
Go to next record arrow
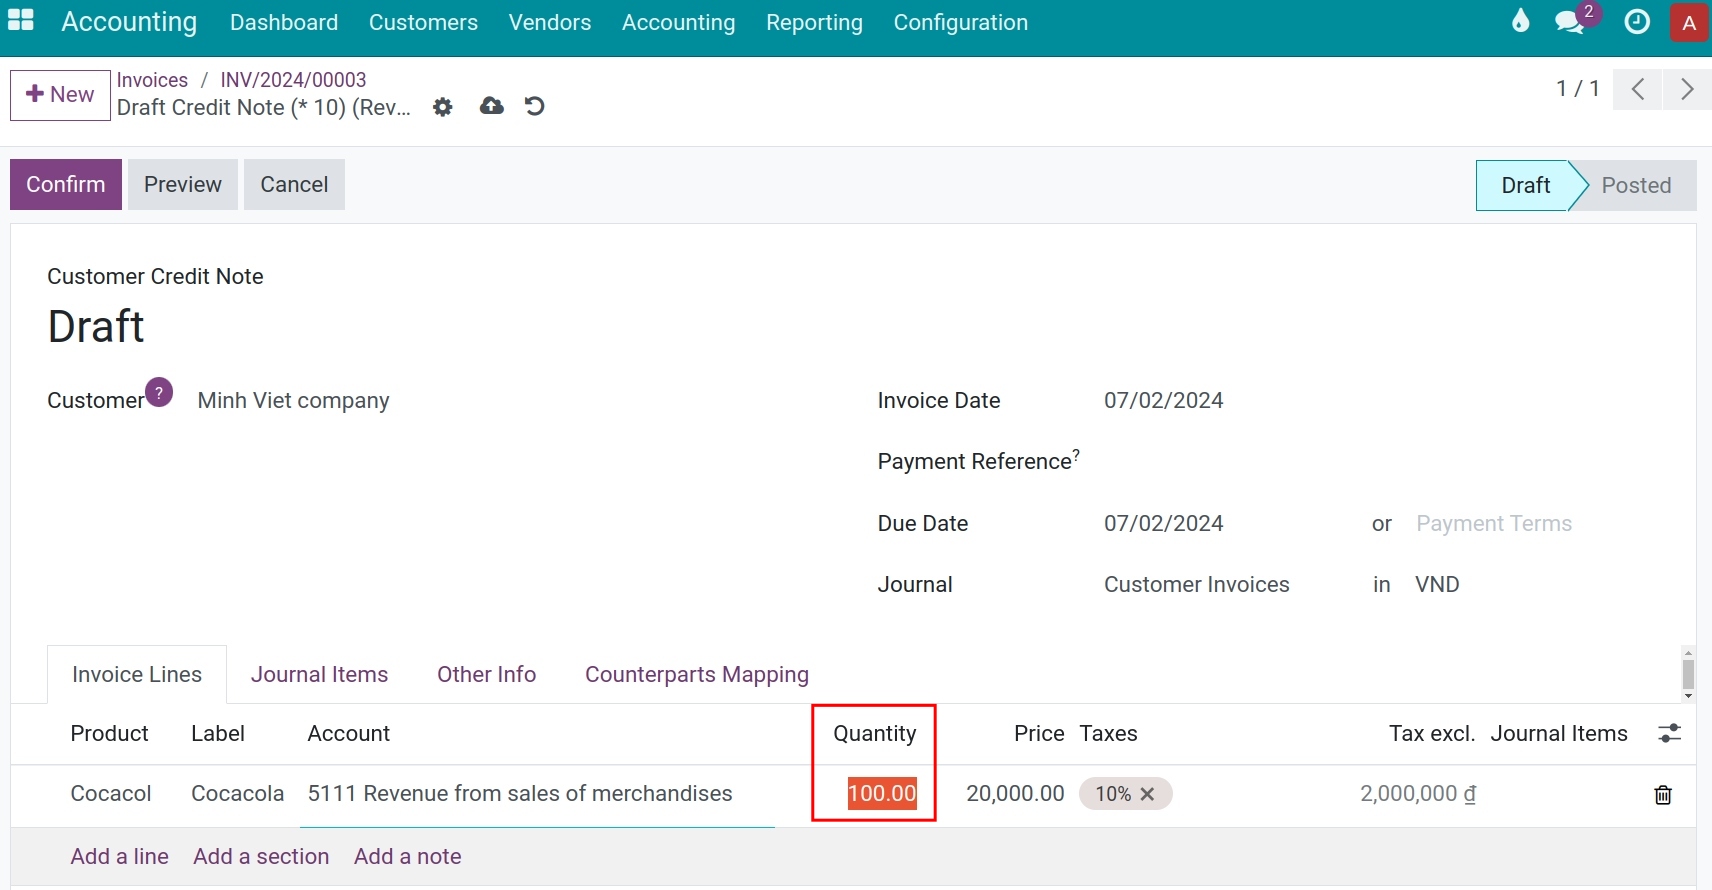(x=1687, y=89)
